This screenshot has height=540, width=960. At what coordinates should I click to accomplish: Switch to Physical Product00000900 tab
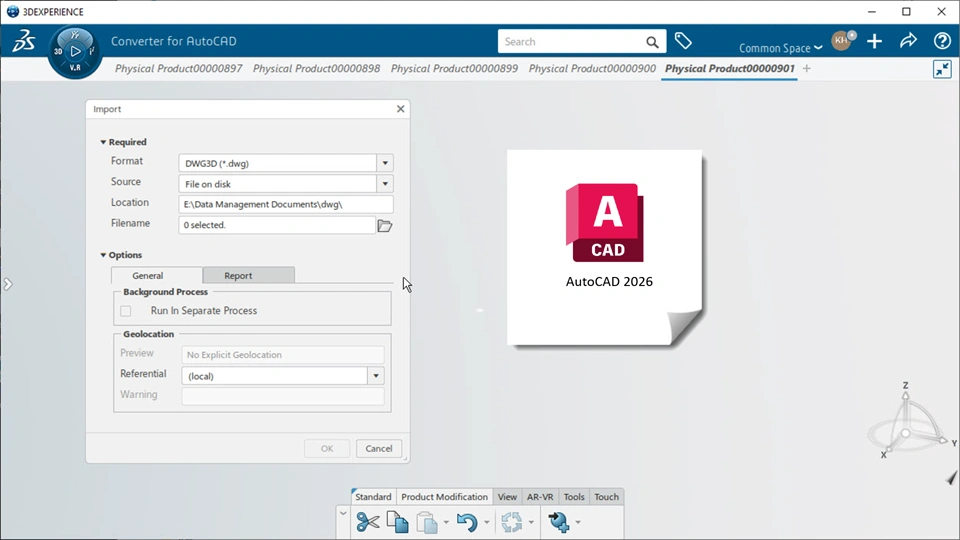click(x=592, y=69)
